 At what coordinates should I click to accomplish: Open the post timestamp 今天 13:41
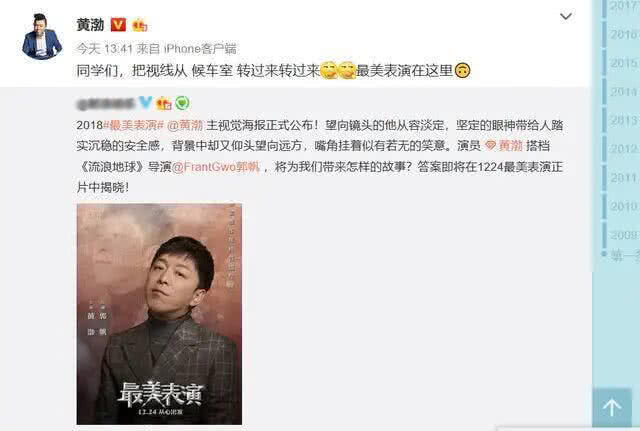click(104, 49)
